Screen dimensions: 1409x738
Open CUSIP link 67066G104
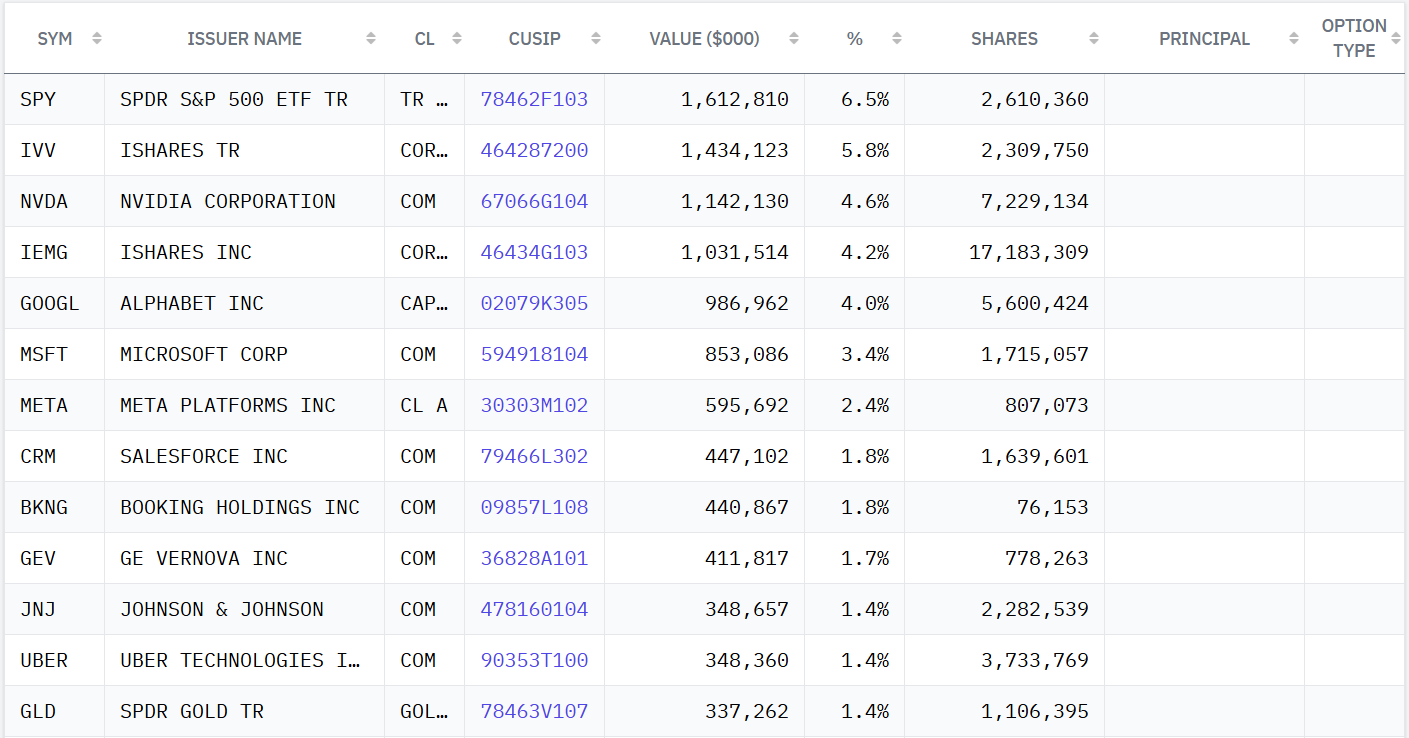click(534, 201)
